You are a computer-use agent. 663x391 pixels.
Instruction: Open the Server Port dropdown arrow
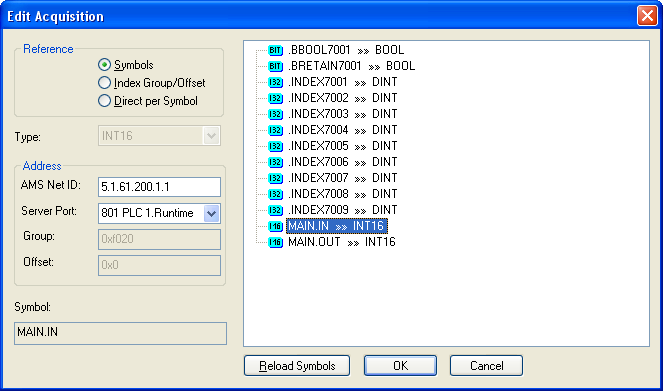click(x=211, y=213)
